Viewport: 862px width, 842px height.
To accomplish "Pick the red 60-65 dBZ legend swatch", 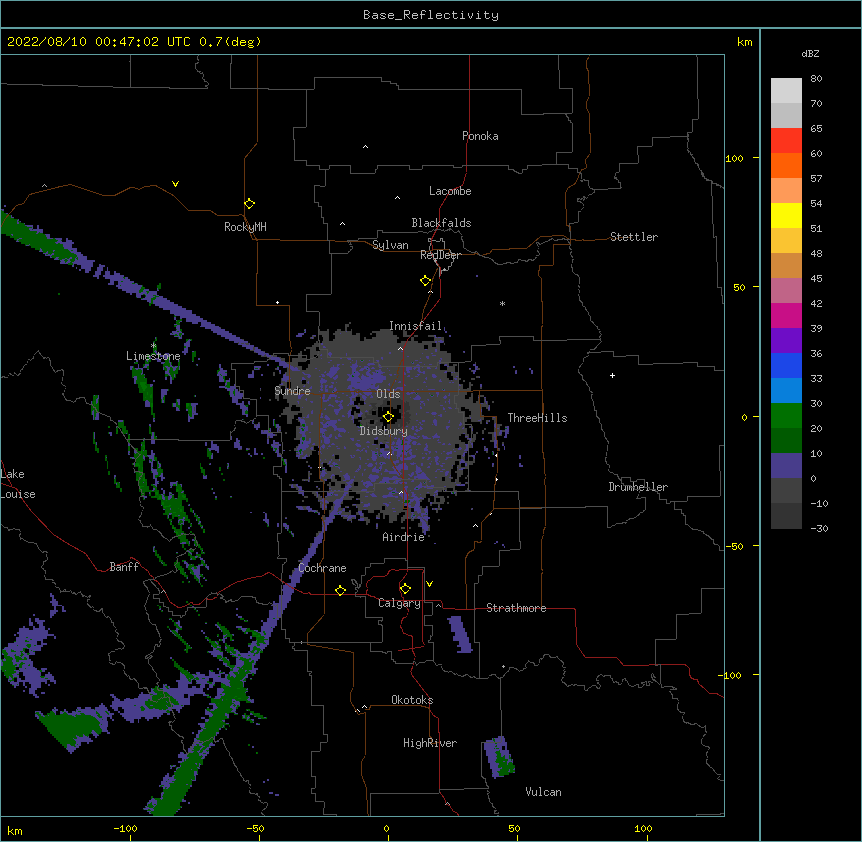I will point(786,141).
